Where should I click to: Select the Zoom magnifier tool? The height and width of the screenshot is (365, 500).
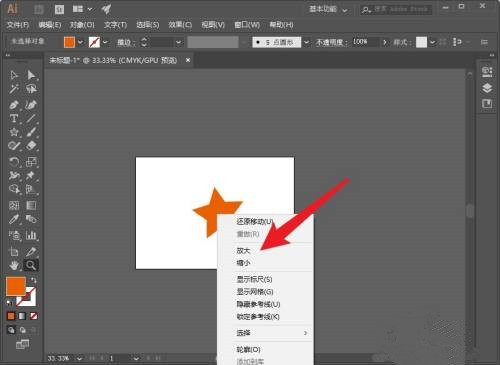coord(31,265)
